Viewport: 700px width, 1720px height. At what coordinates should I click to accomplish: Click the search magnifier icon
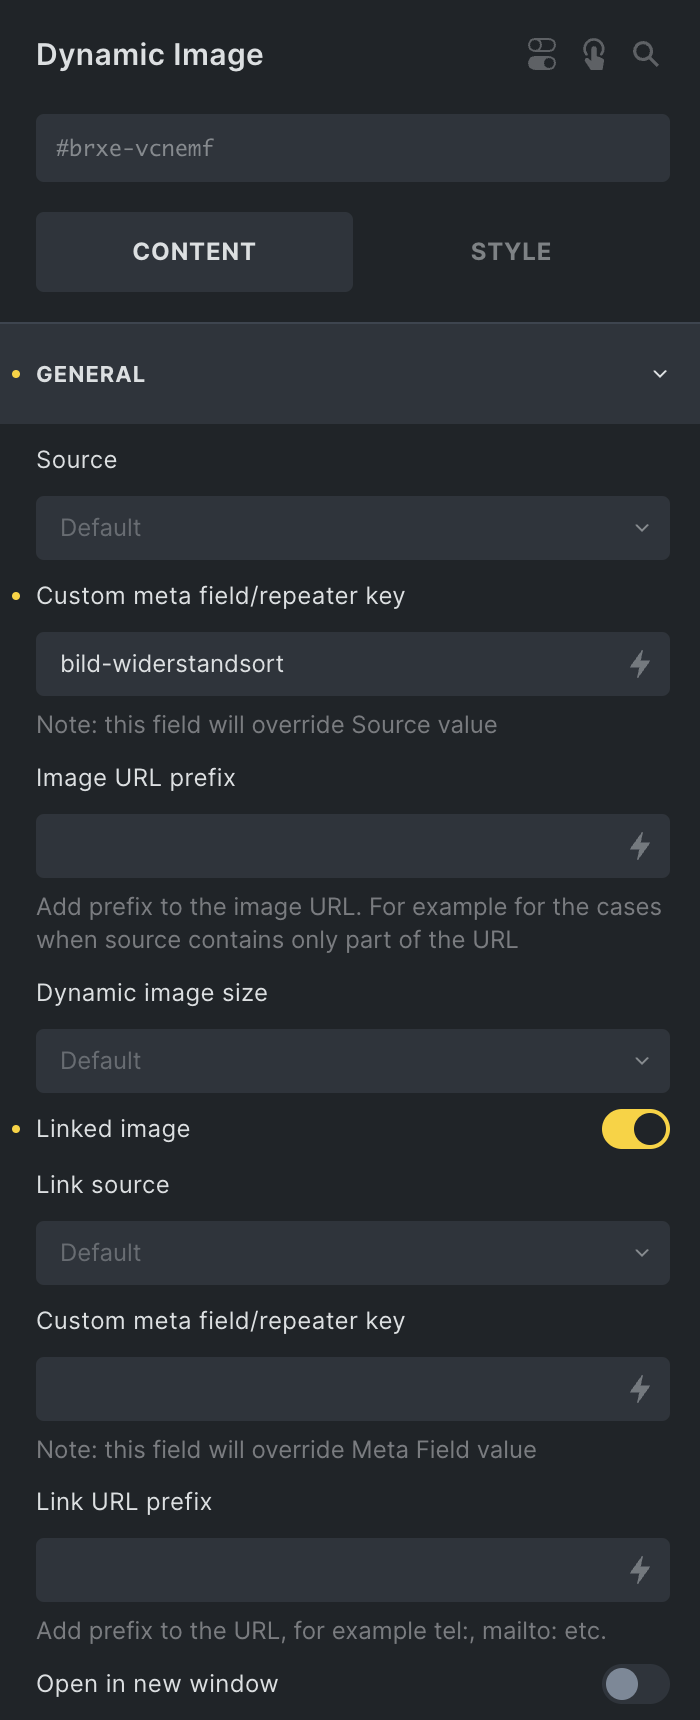646,54
